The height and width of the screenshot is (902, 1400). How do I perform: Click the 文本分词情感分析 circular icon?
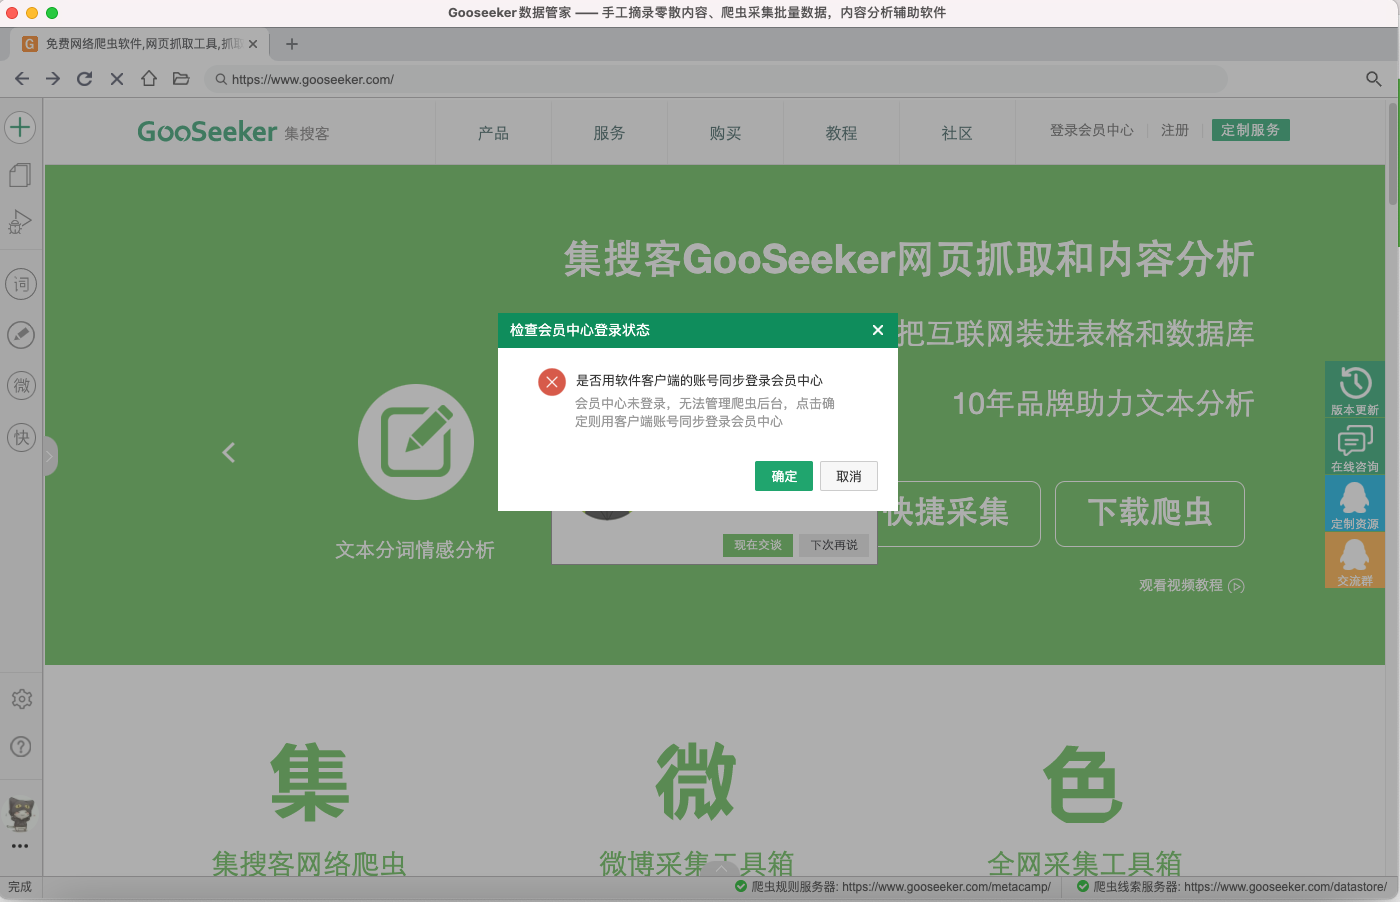(x=416, y=442)
